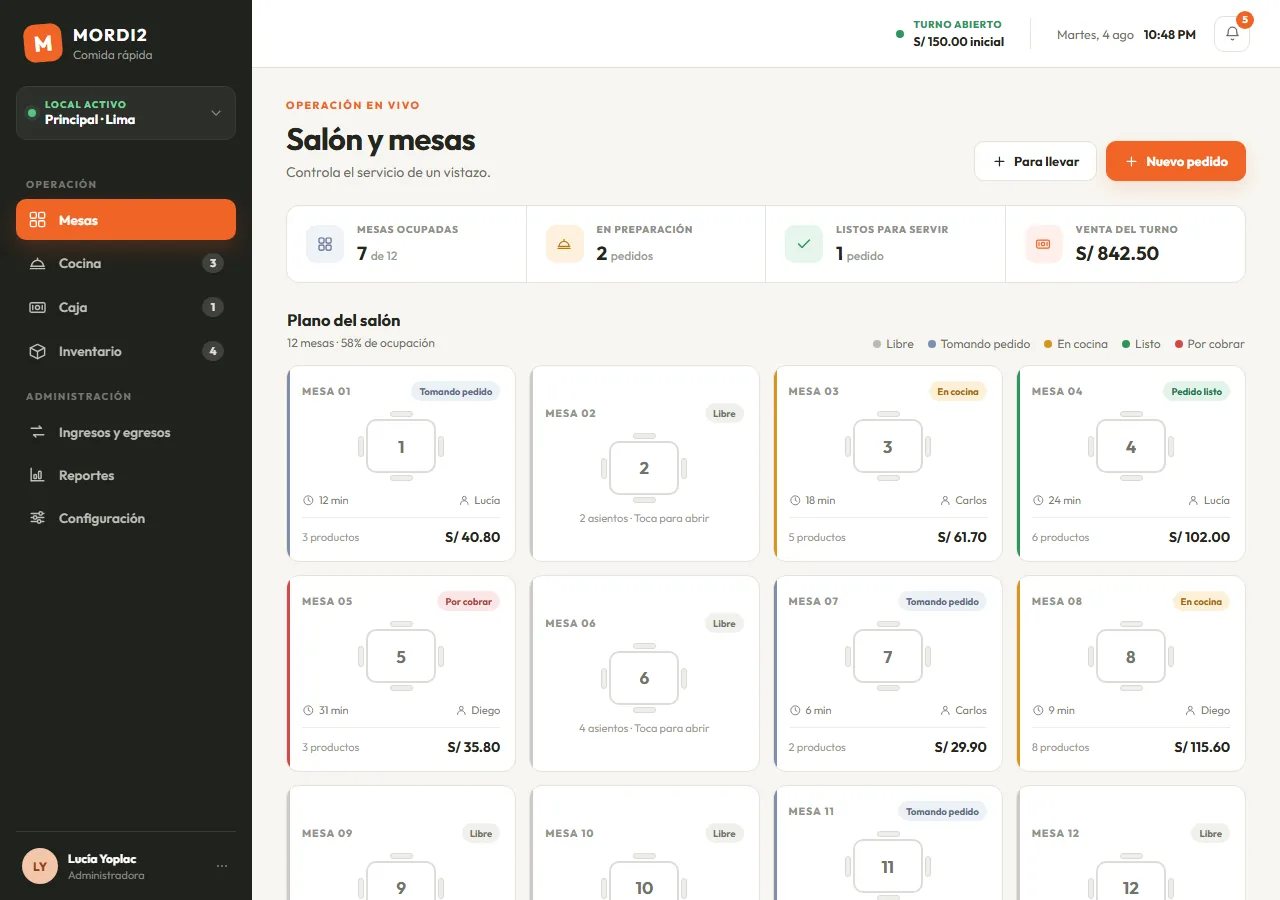Screen dimensions: 1280x900
Task: Open free Mesa 06 table diagram
Action: tap(644, 678)
